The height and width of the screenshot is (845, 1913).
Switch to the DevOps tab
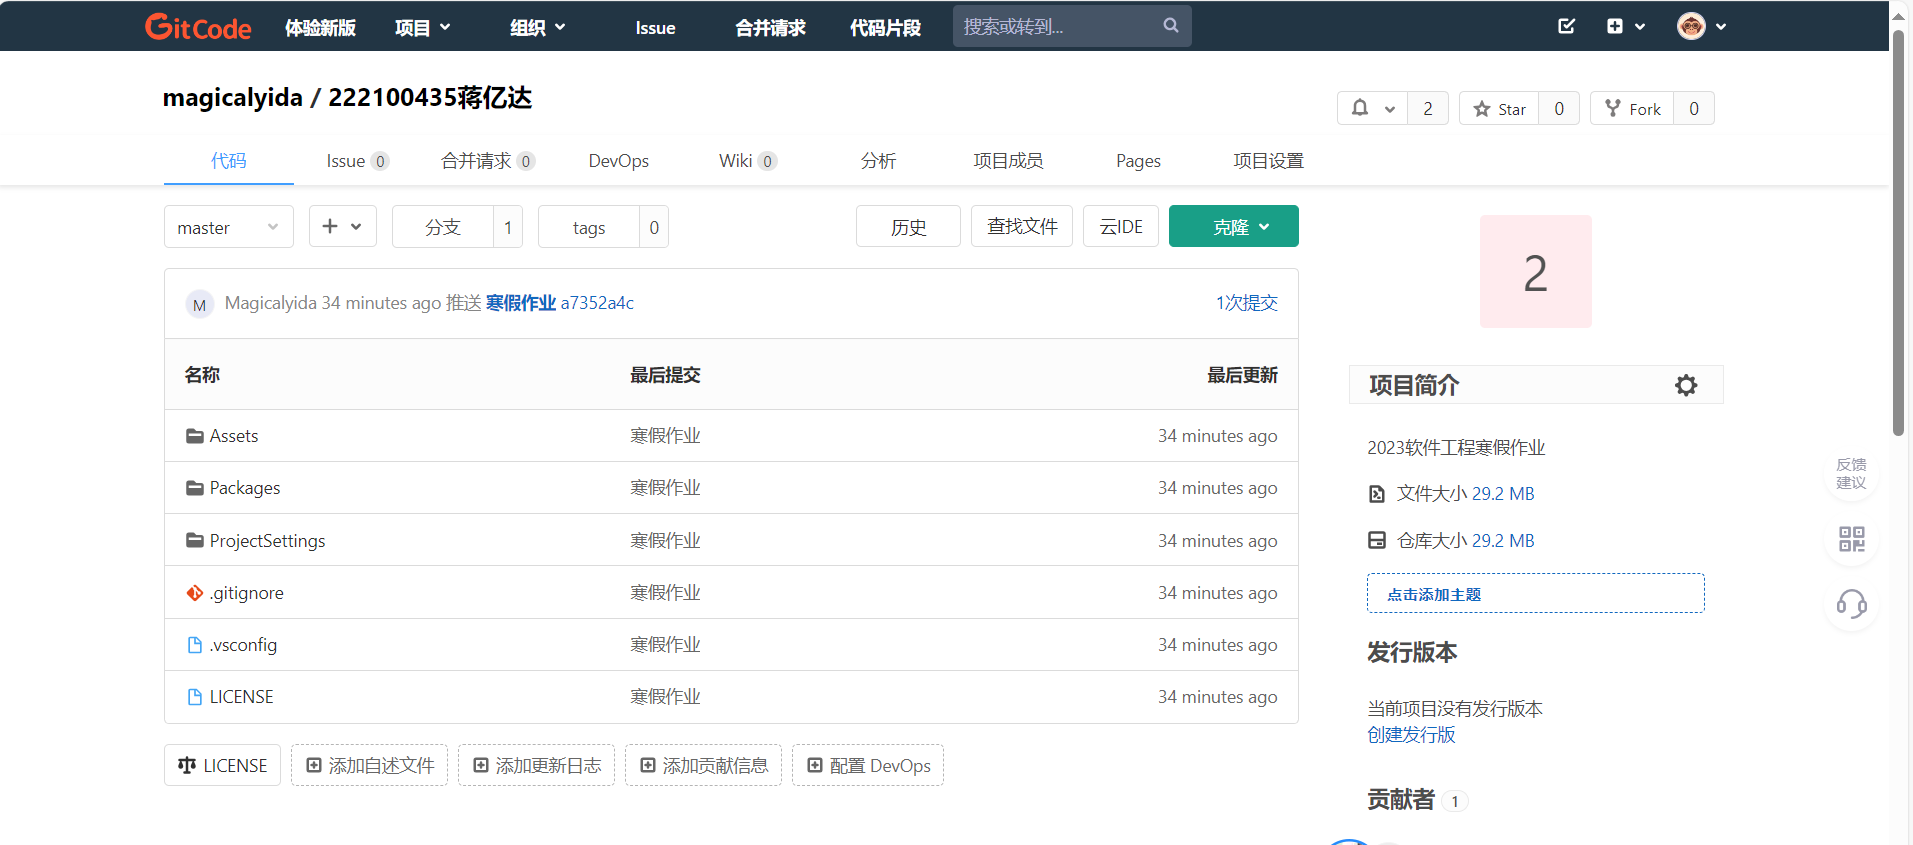coord(618,161)
